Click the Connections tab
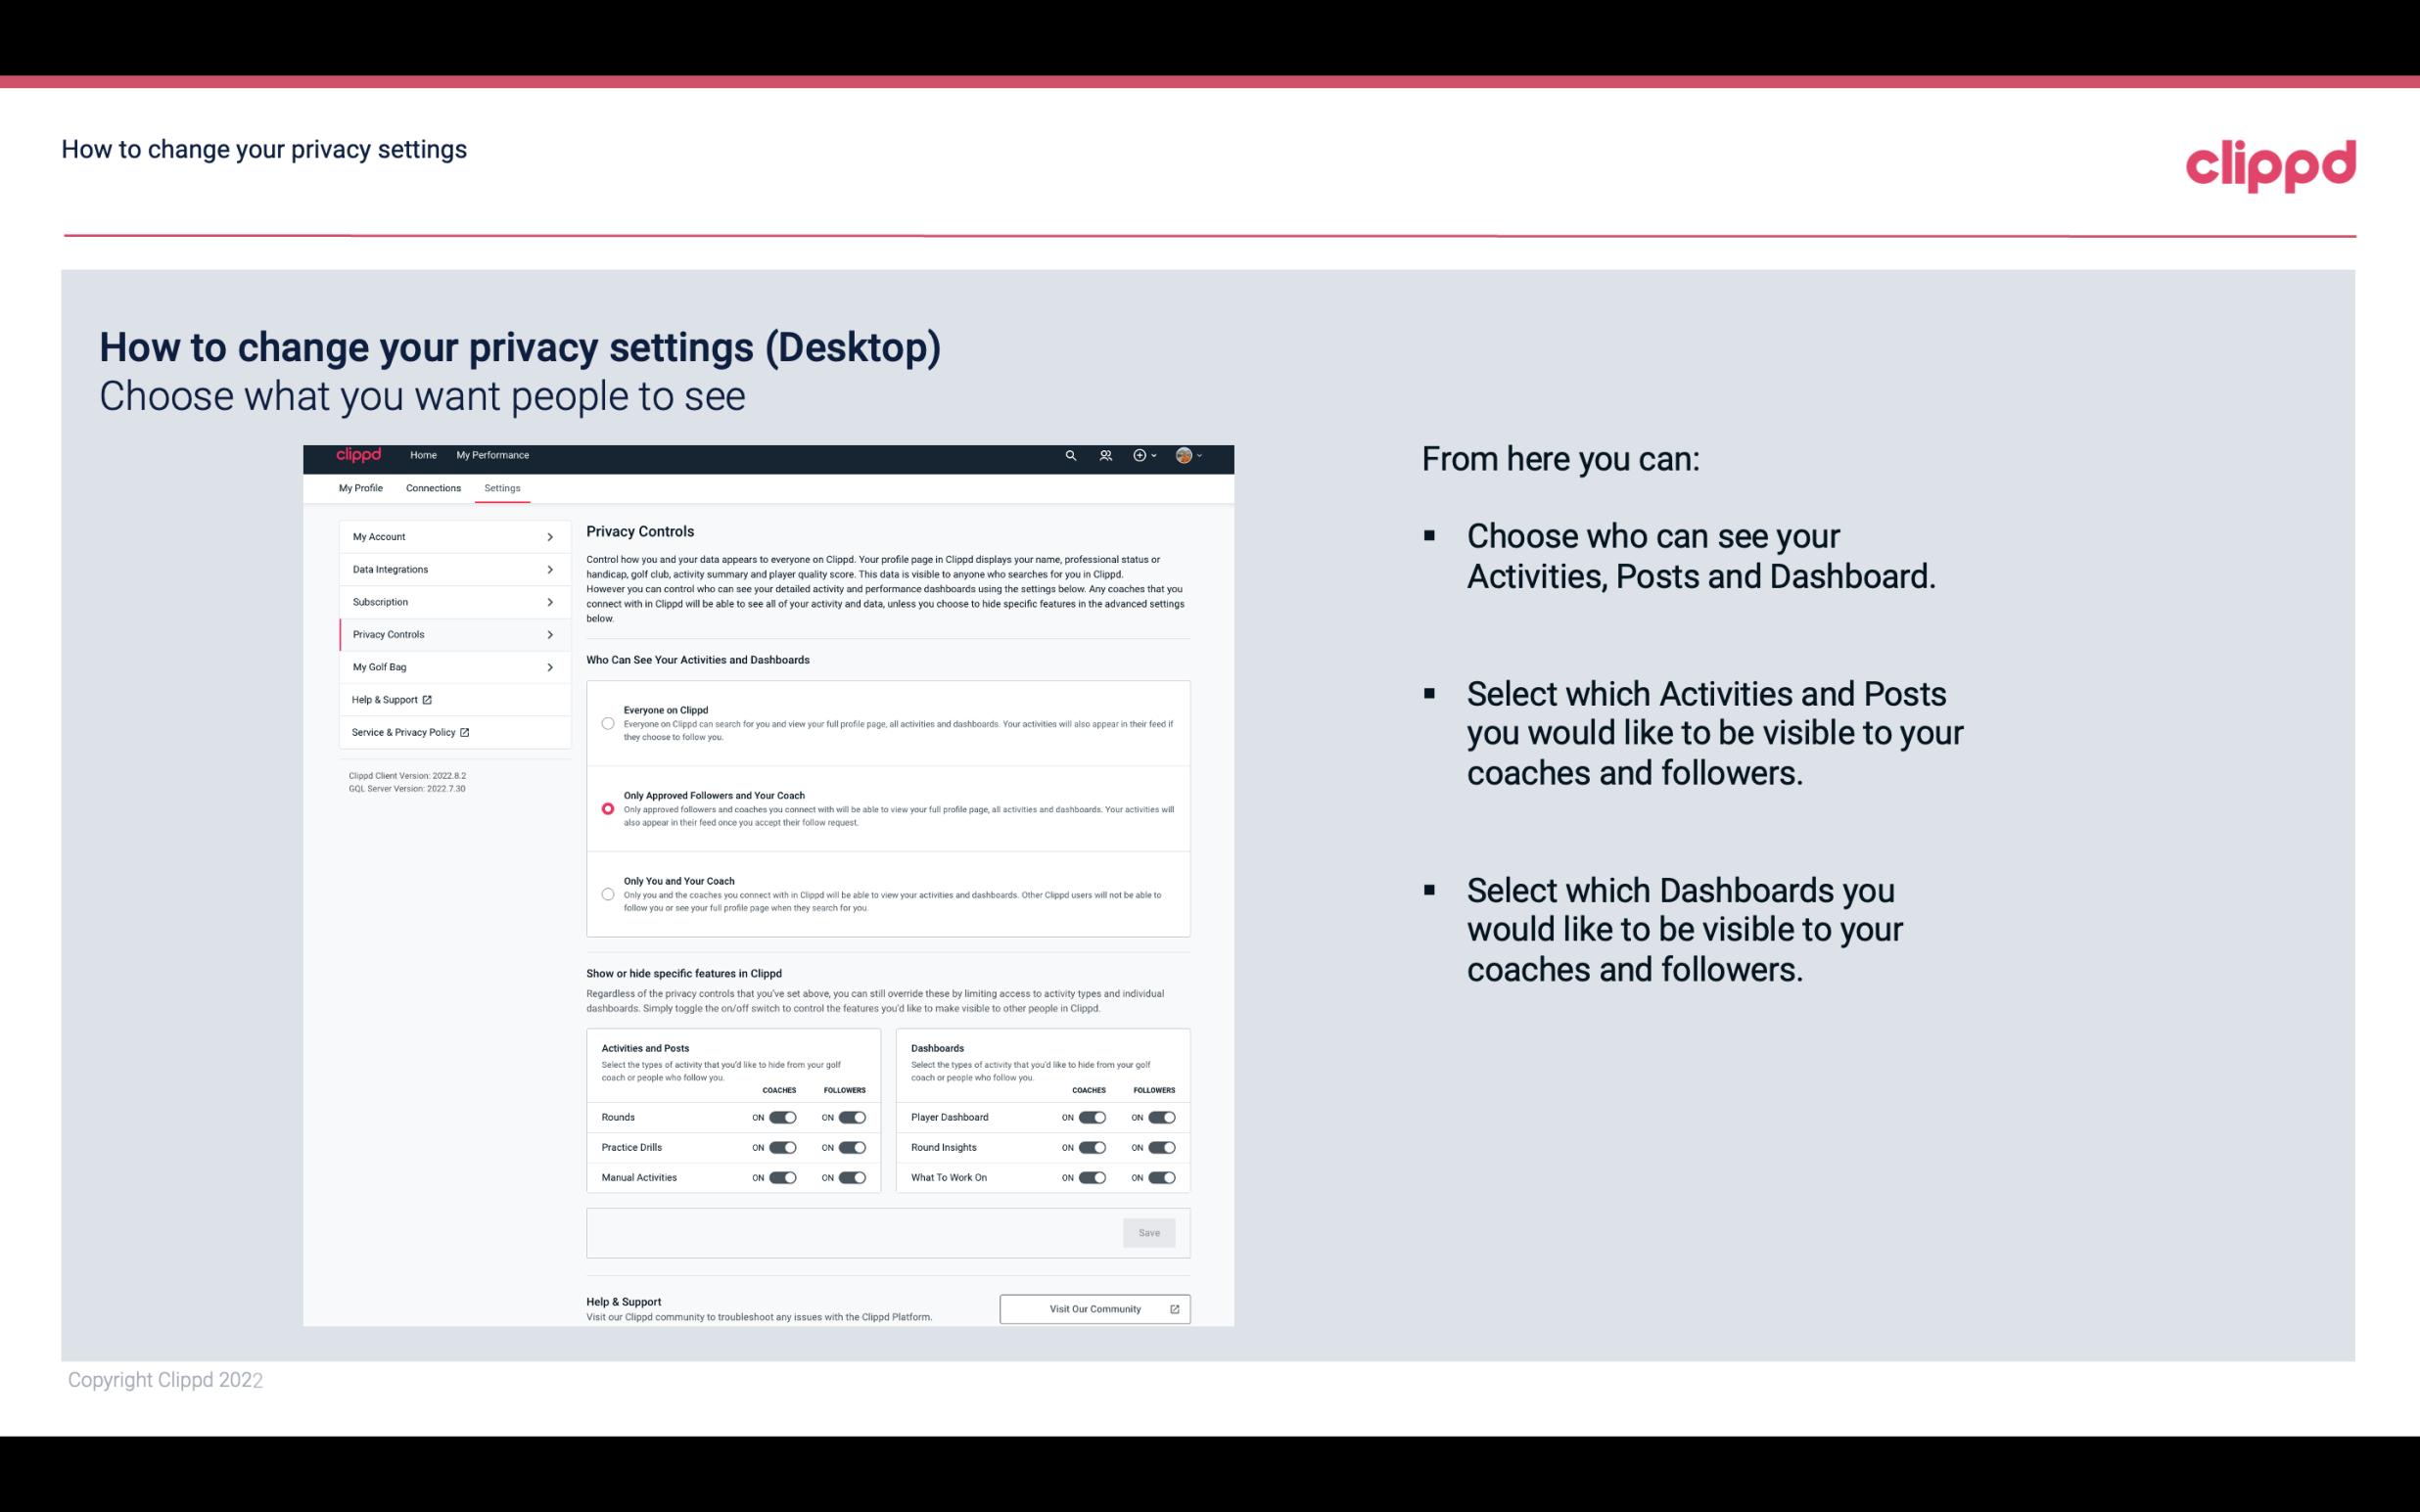This screenshot has height=1512, width=2420. coord(431,487)
